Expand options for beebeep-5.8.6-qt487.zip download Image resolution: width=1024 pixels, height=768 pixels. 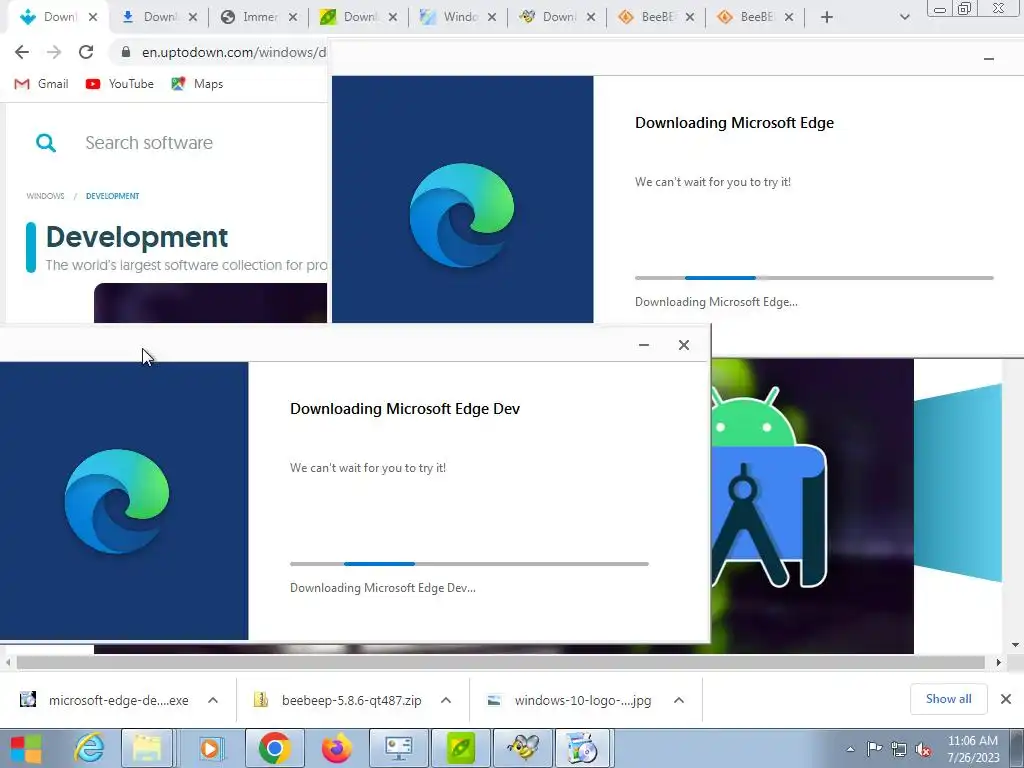(446, 700)
